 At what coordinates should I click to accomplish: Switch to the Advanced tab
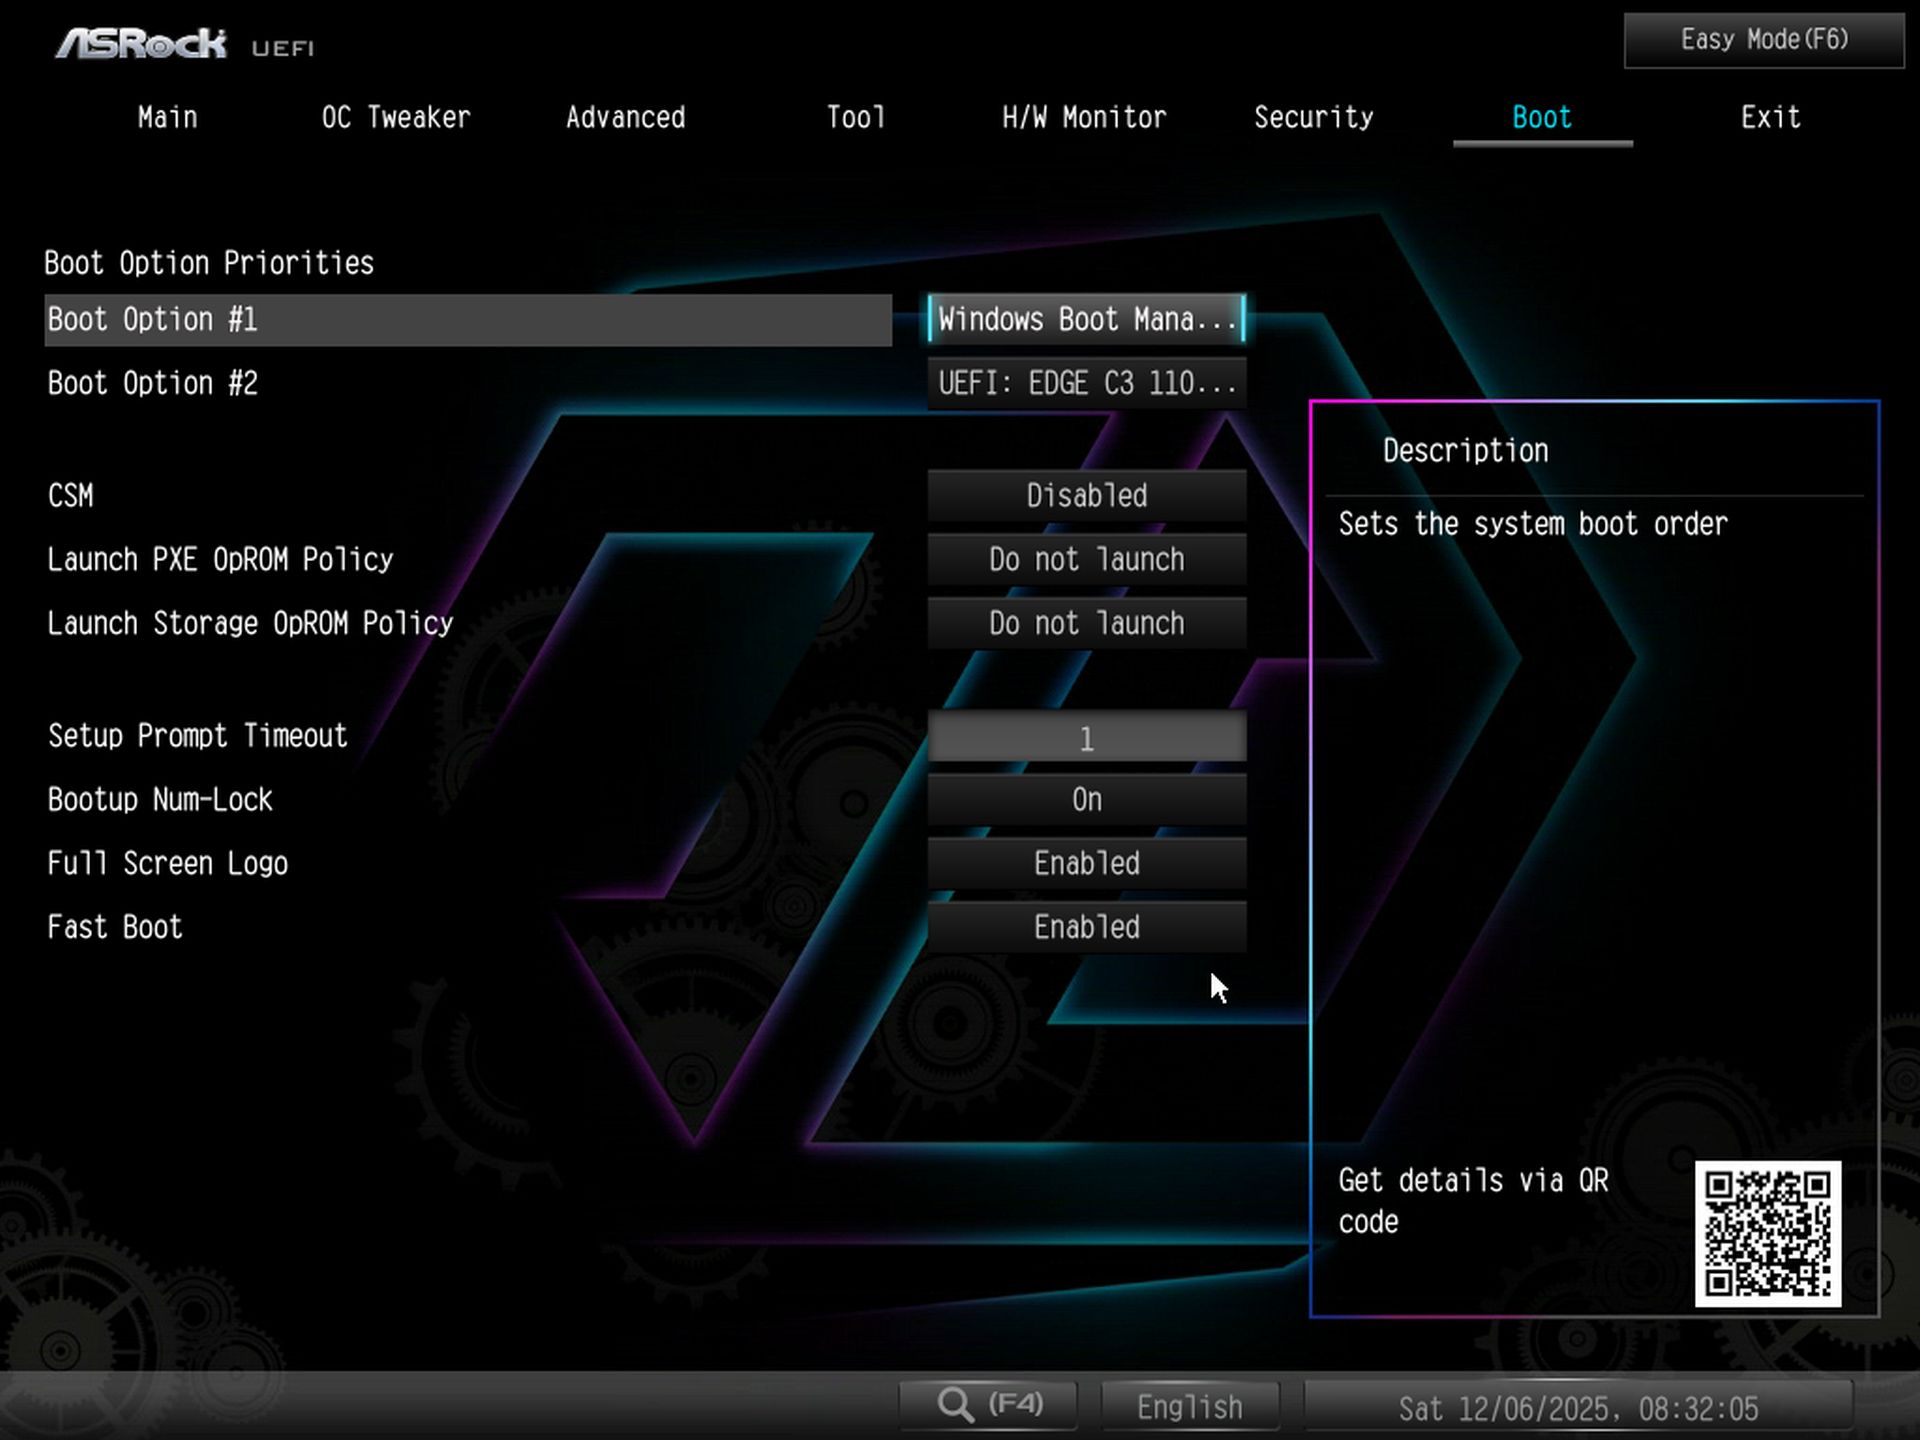[625, 117]
